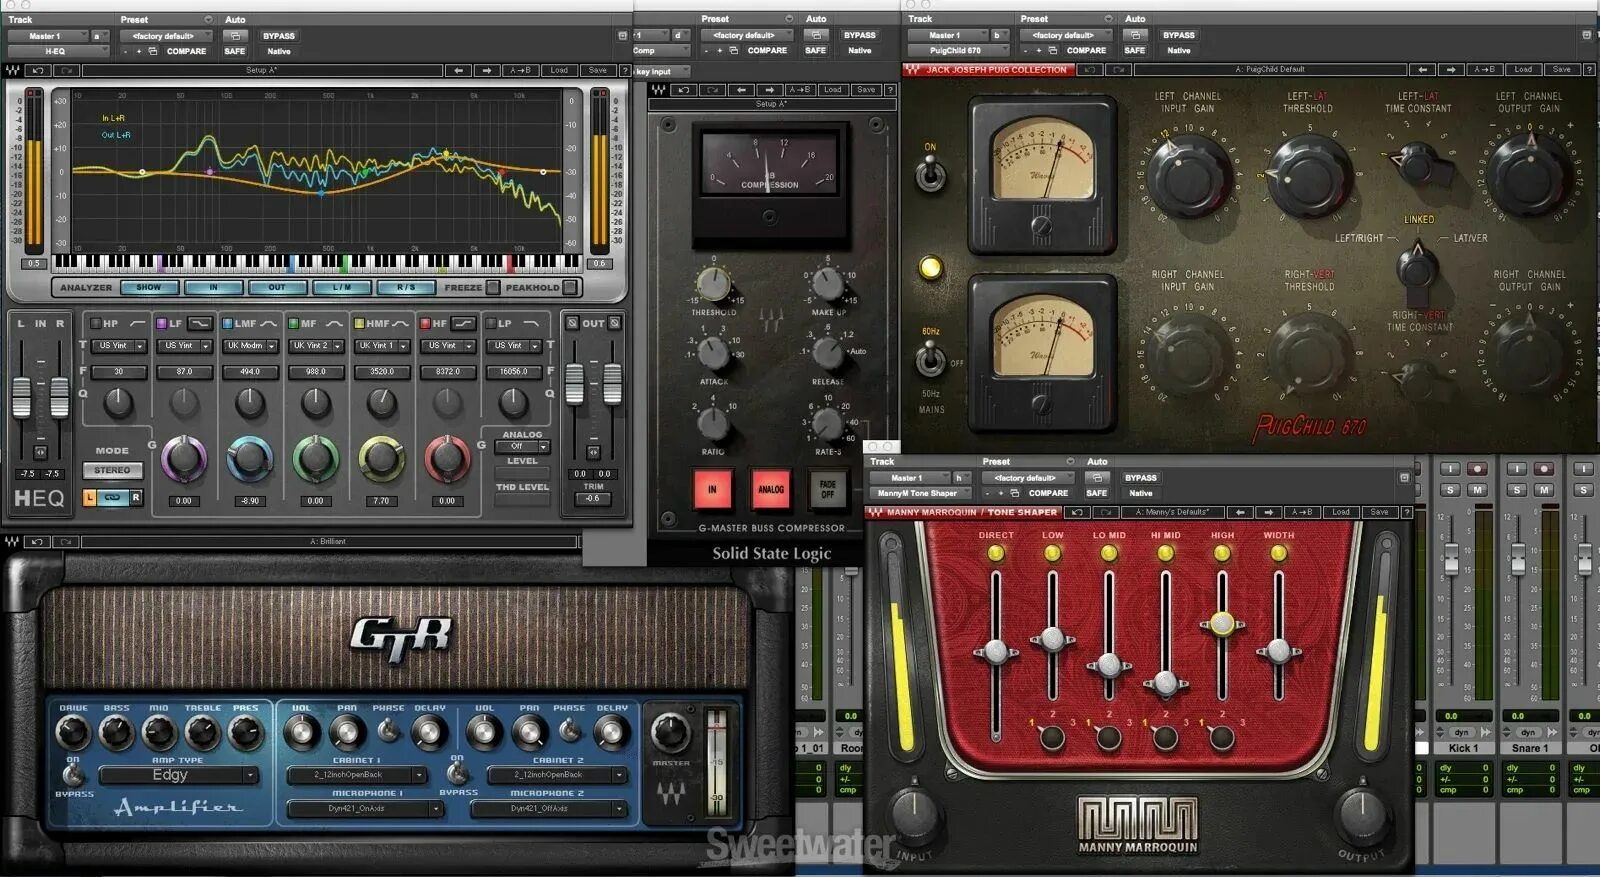
Task: Click the link channels icon in H-EQ mode
Action: 112,497
